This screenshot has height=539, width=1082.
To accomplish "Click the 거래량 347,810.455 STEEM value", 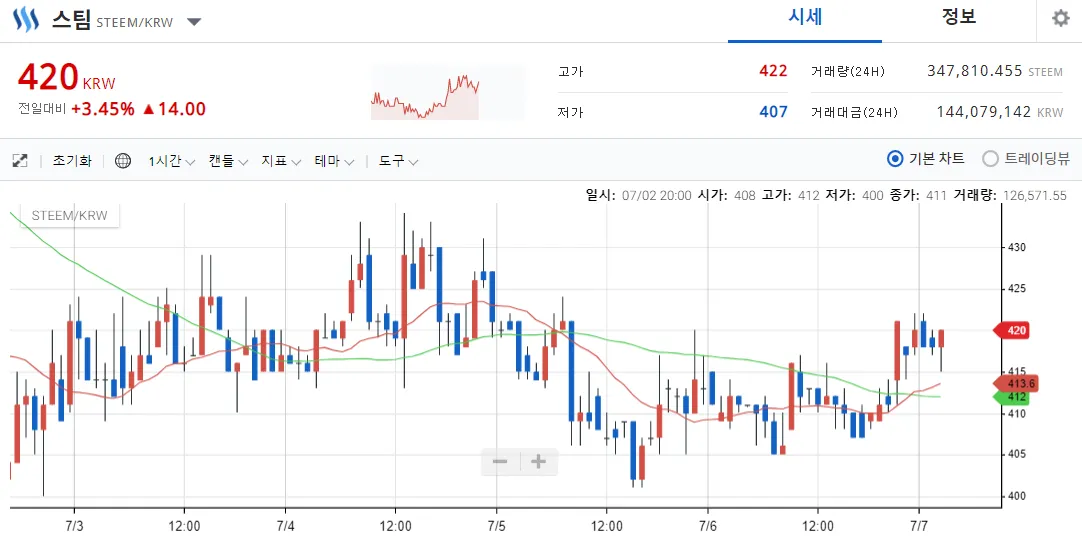I will pyautogui.click(x=995, y=71).
